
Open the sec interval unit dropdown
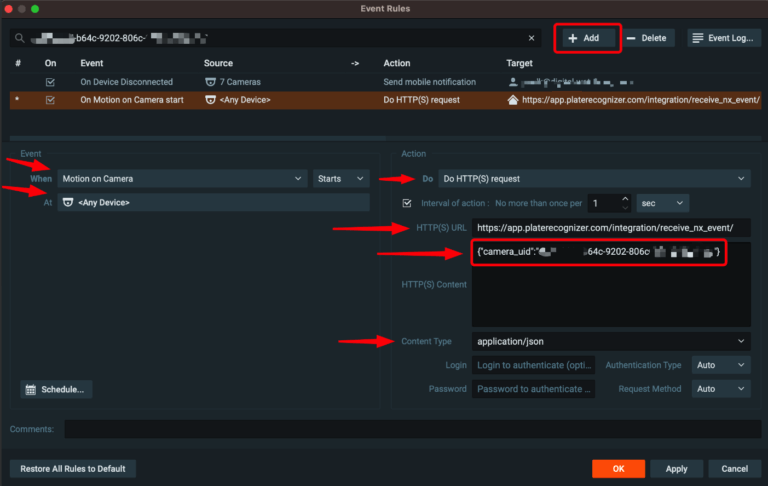pyautogui.click(x=662, y=203)
